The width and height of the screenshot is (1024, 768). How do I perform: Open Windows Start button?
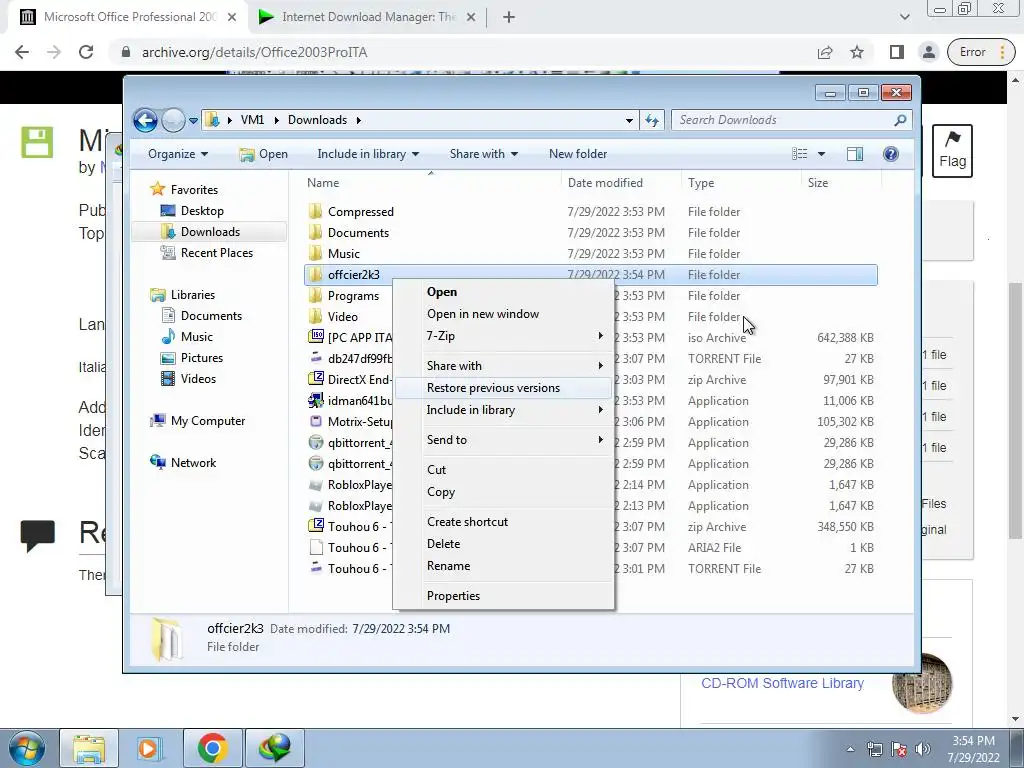[x=27, y=748]
